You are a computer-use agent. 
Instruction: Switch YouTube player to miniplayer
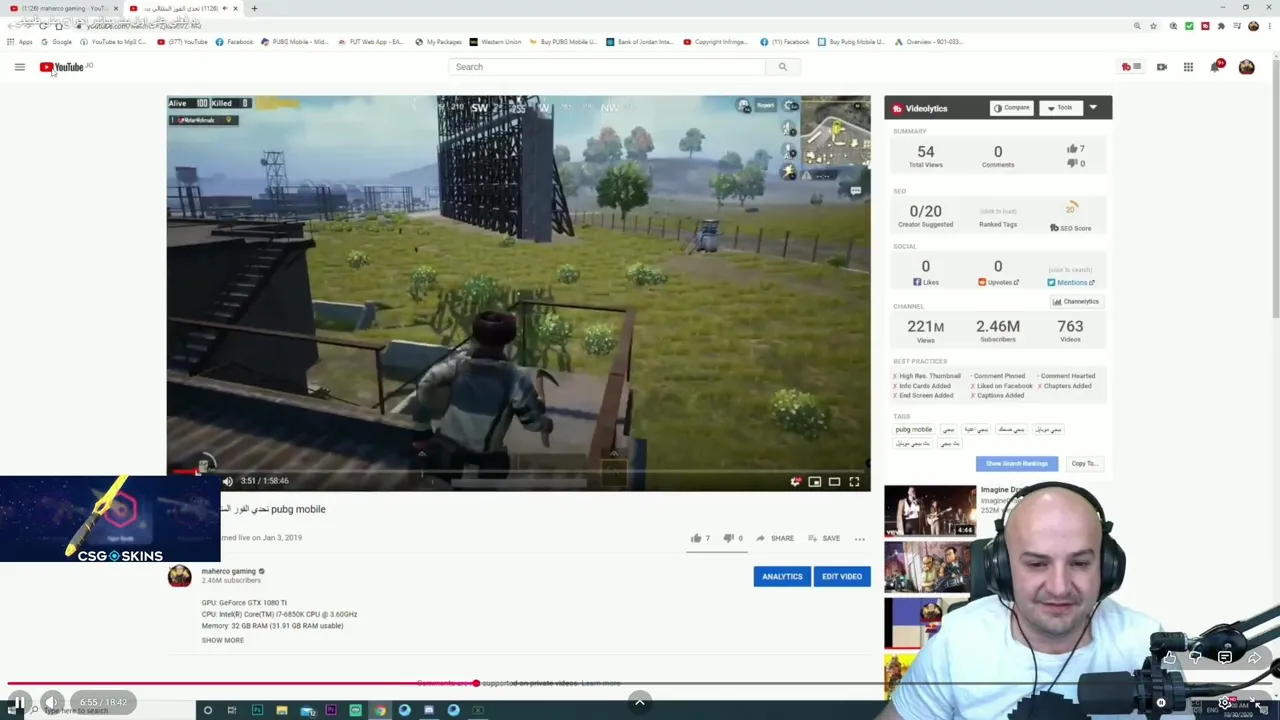pos(815,481)
